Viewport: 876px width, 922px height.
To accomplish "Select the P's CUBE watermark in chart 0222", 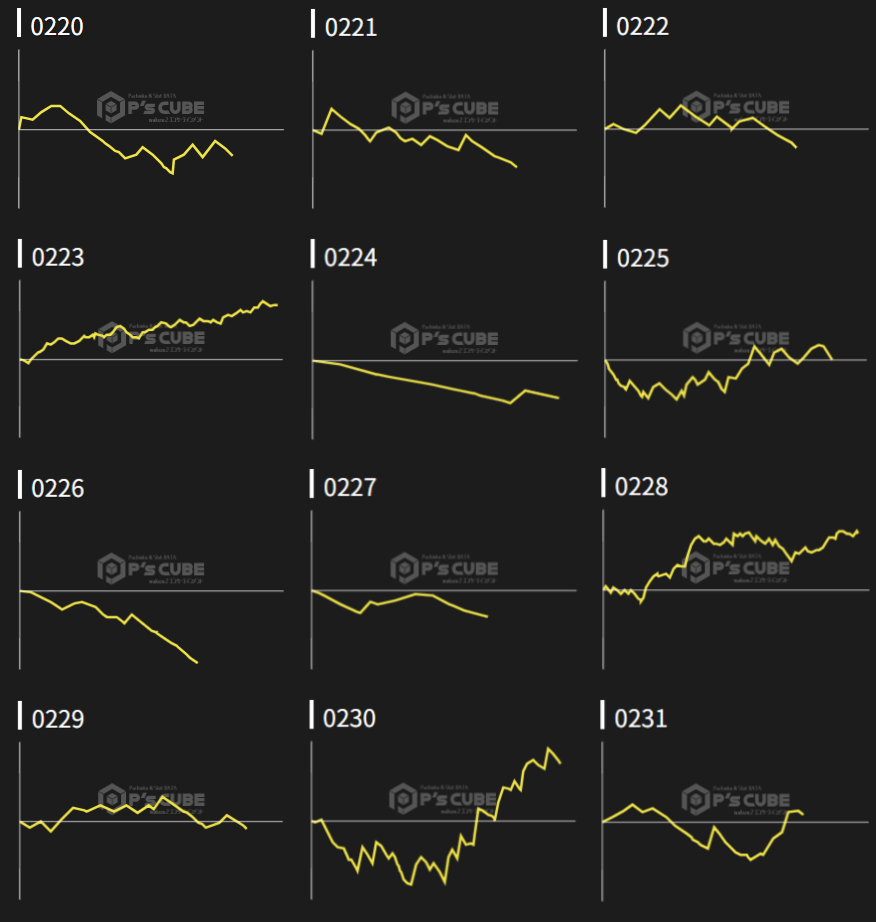I will point(736,107).
